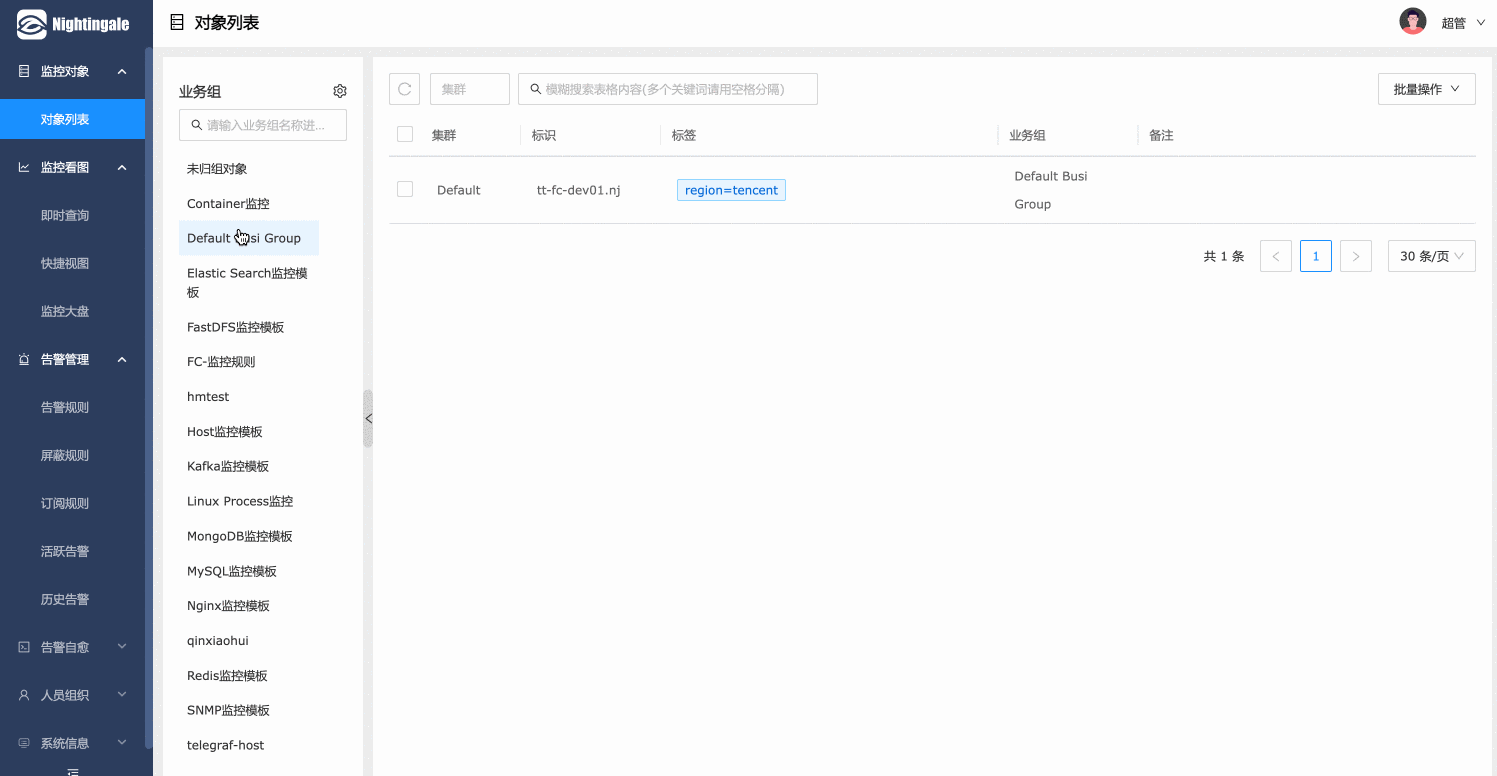Click the 对象列表 page title icon

pyautogui.click(x=177, y=22)
